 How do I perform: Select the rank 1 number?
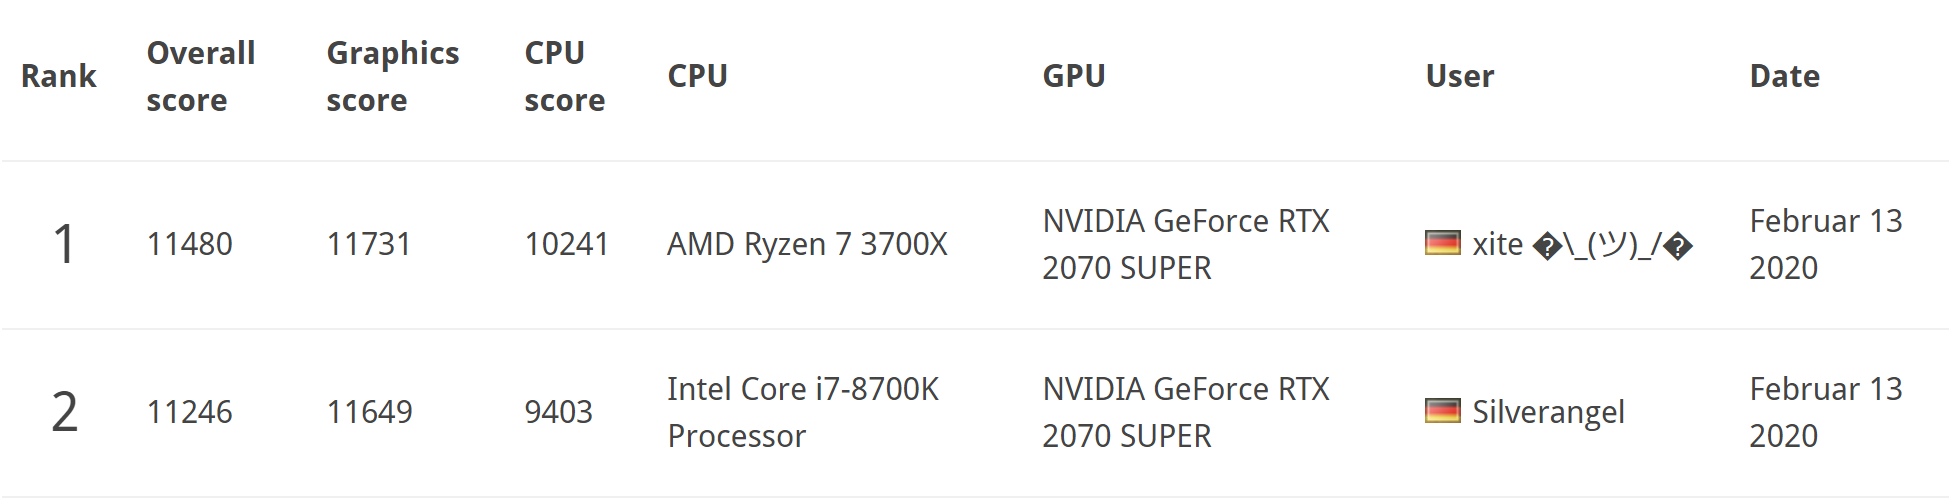point(64,244)
